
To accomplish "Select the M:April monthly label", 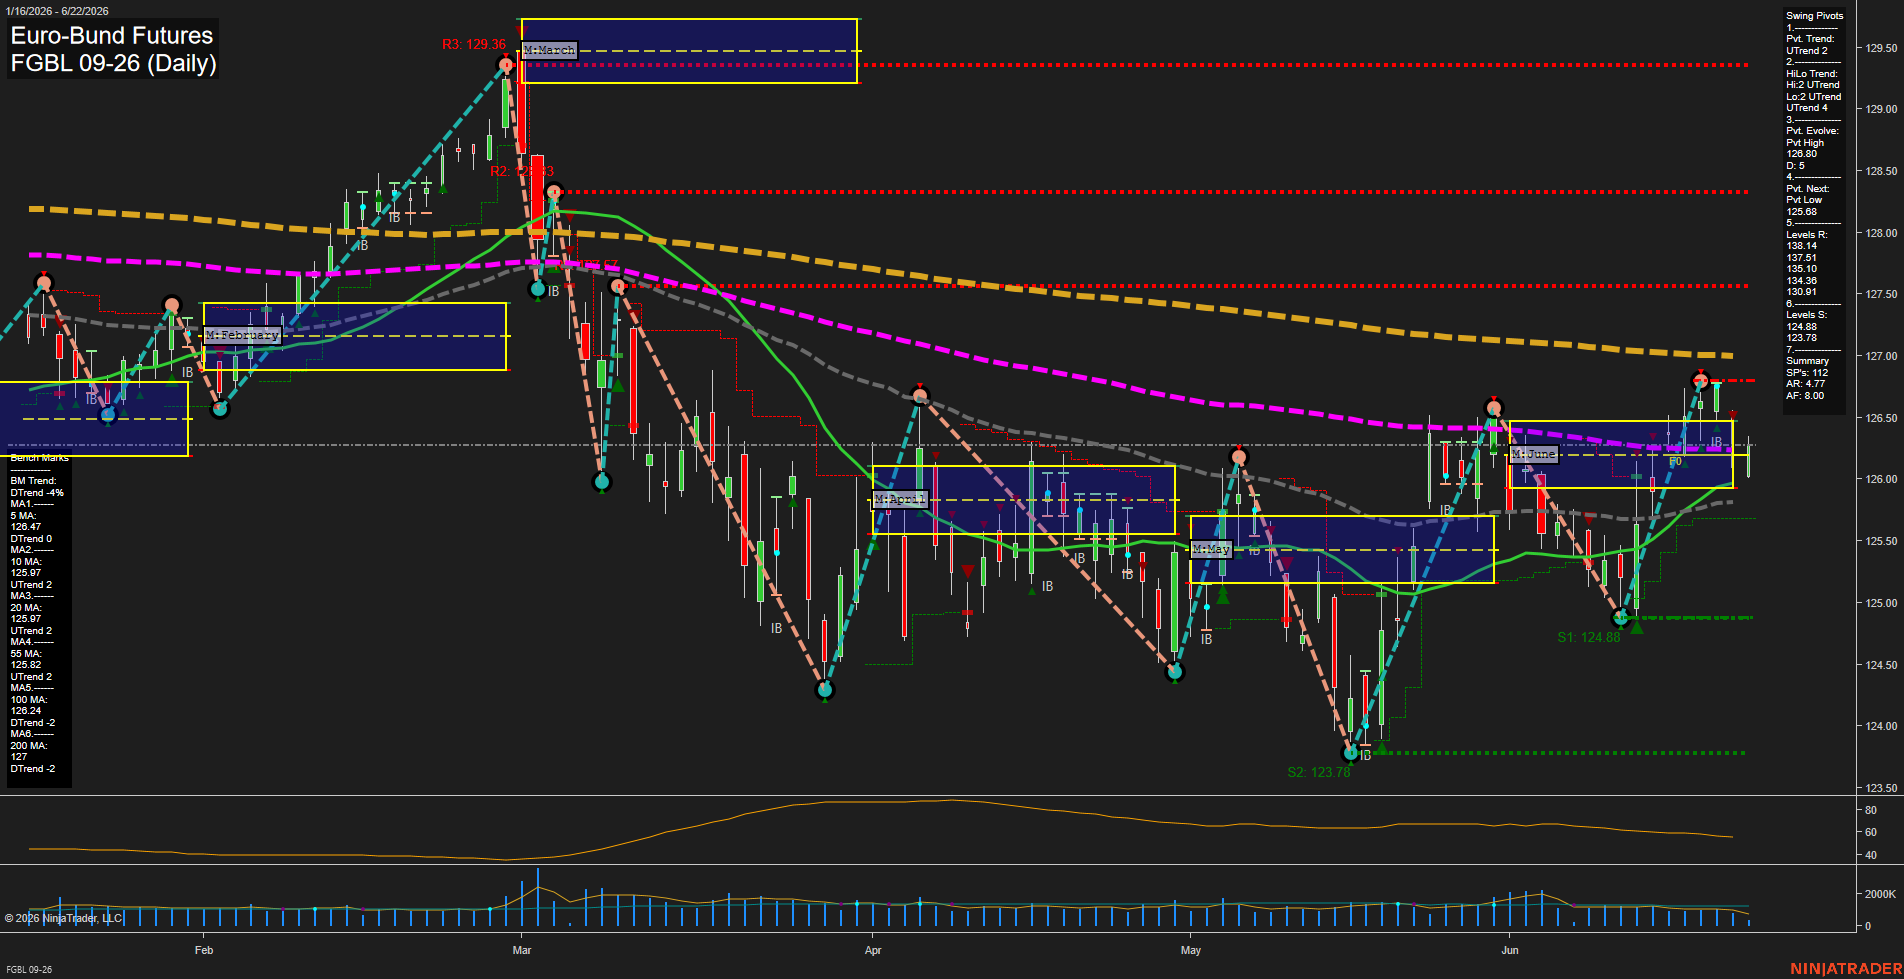I will tap(900, 499).
